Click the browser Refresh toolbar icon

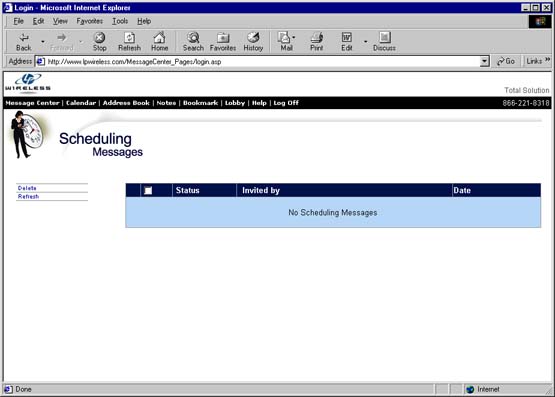click(129, 42)
